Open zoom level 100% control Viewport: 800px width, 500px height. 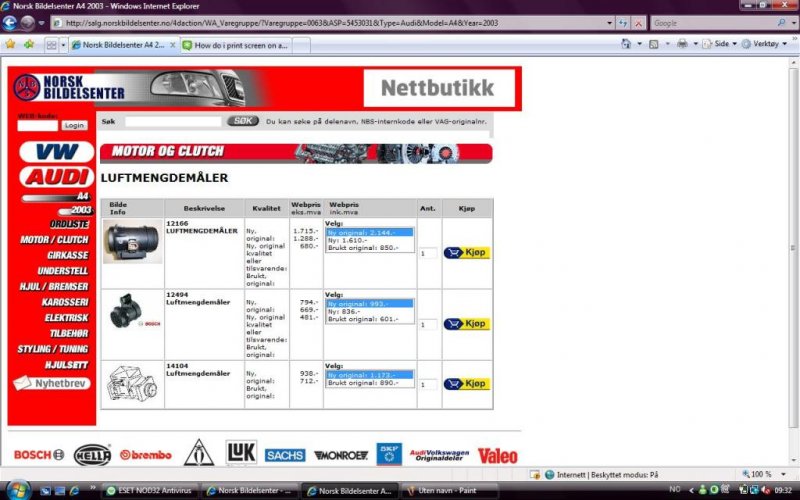(x=766, y=474)
